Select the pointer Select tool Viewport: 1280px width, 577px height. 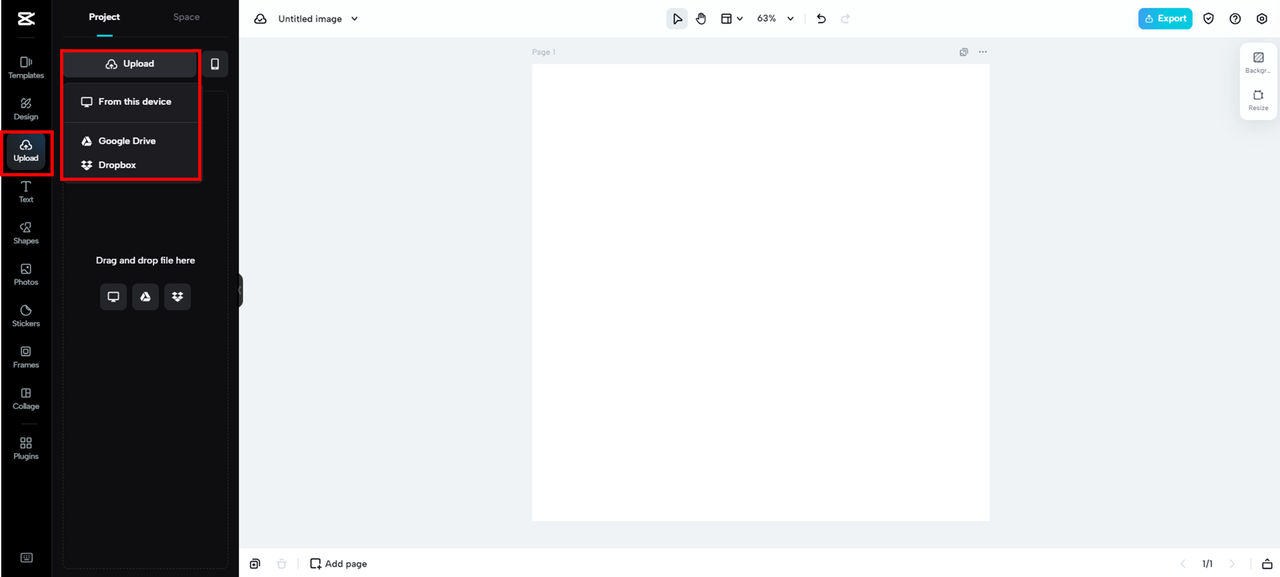tap(677, 18)
